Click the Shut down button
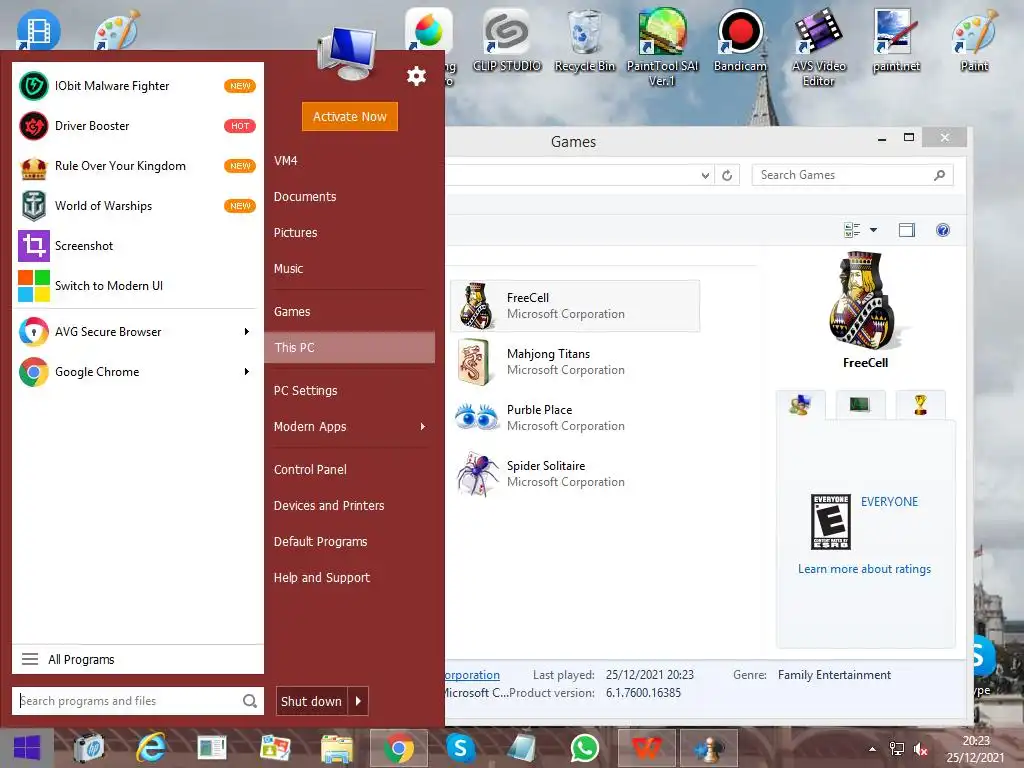The height and width of the screenshot is (768, 1024). [312, 701]
